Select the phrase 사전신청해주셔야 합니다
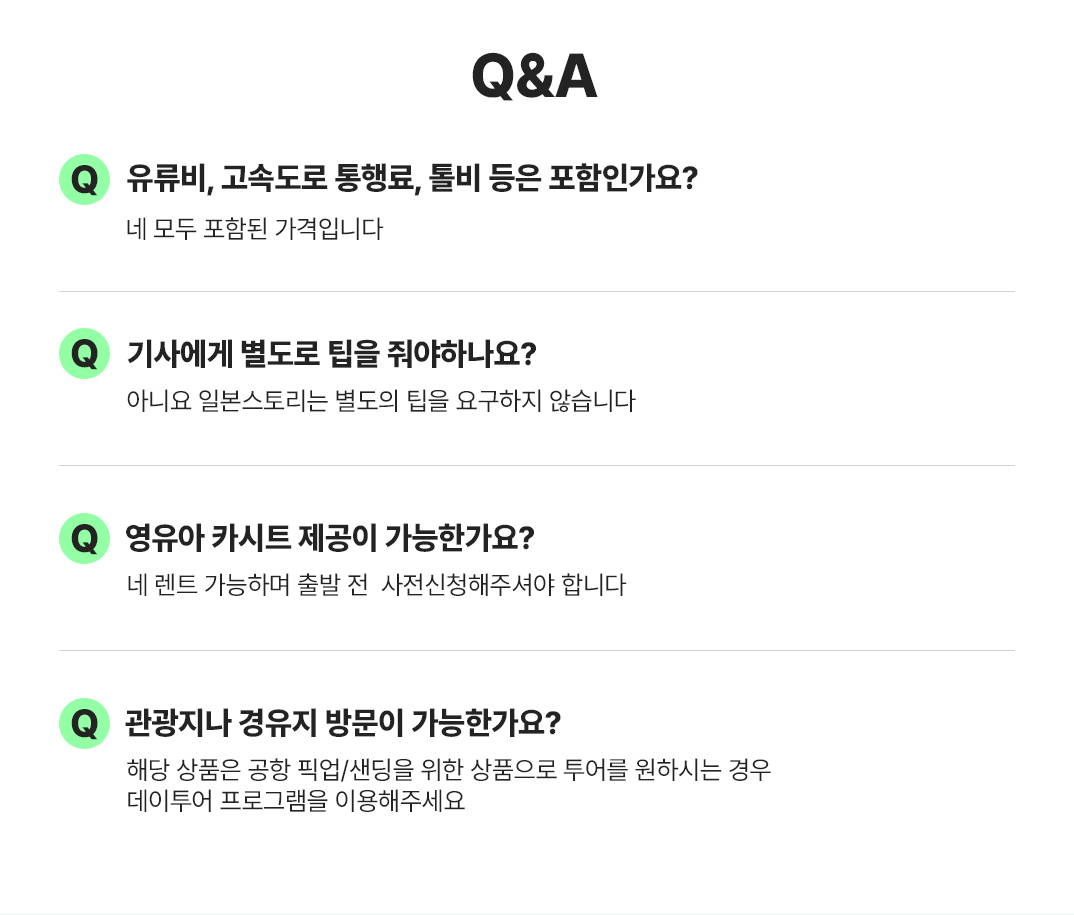1074x915 pixels. tap(503, 585)
